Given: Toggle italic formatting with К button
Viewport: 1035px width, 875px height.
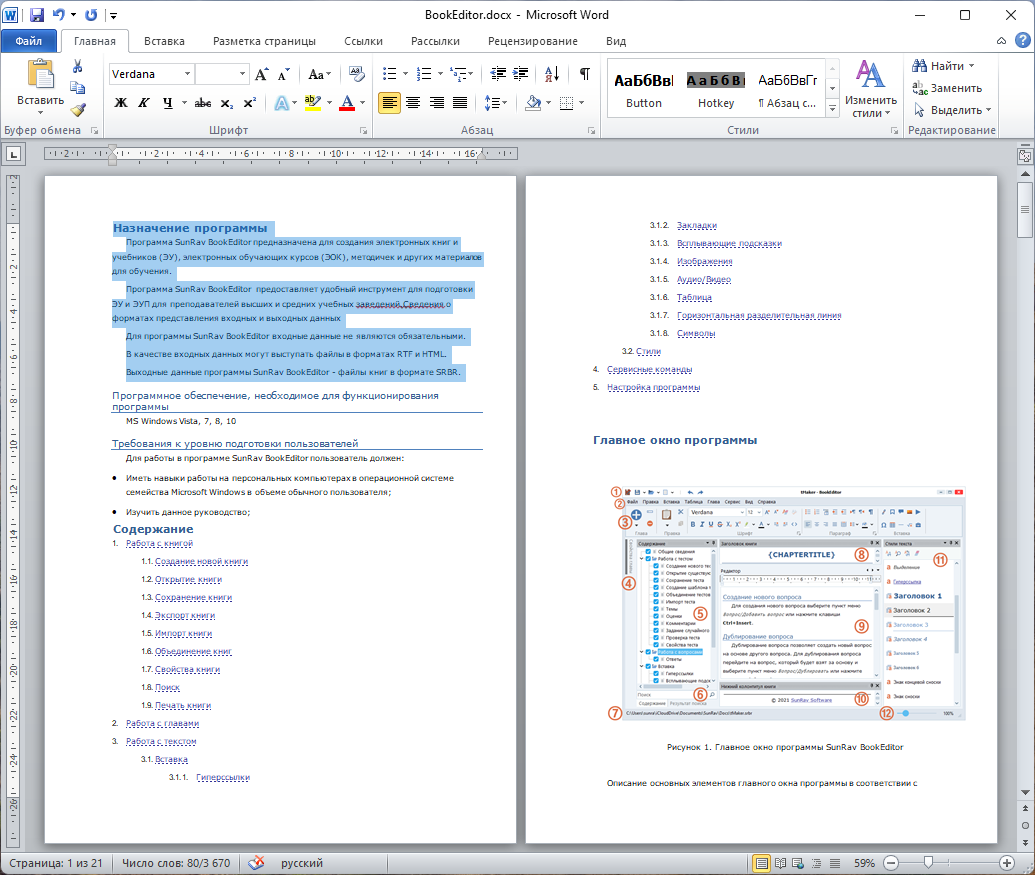Looking at the screenshot, I should [x=144, y=102].
